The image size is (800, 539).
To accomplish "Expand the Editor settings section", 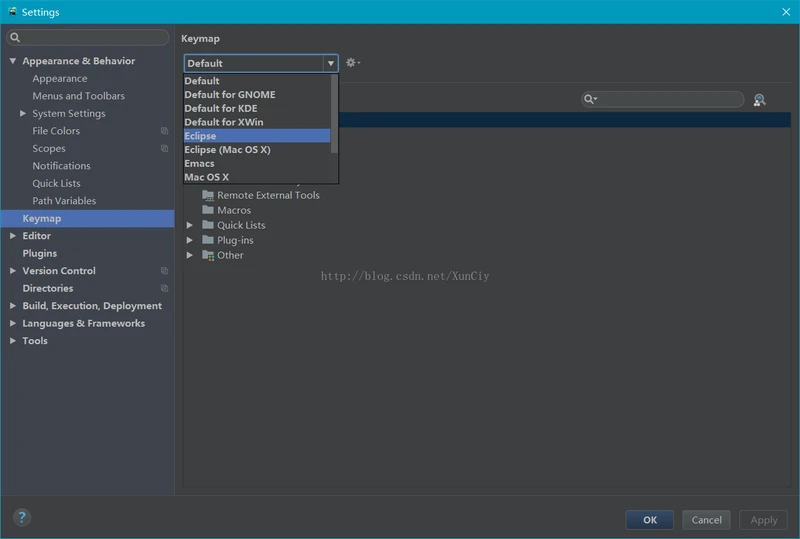I will [12, 236].
